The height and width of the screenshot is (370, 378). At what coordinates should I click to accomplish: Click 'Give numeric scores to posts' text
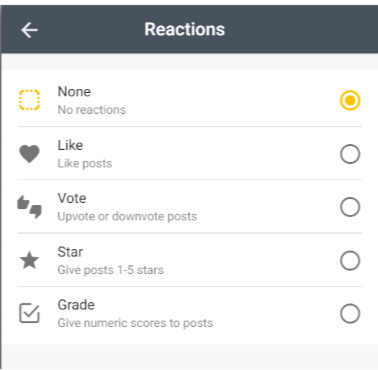[x=135, y=323]
